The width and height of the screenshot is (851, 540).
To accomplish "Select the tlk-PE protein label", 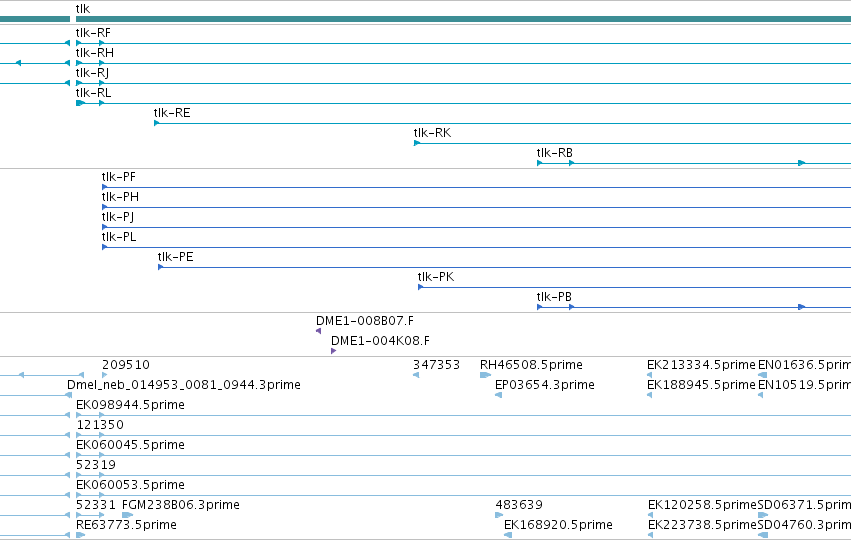I will 175,257.
